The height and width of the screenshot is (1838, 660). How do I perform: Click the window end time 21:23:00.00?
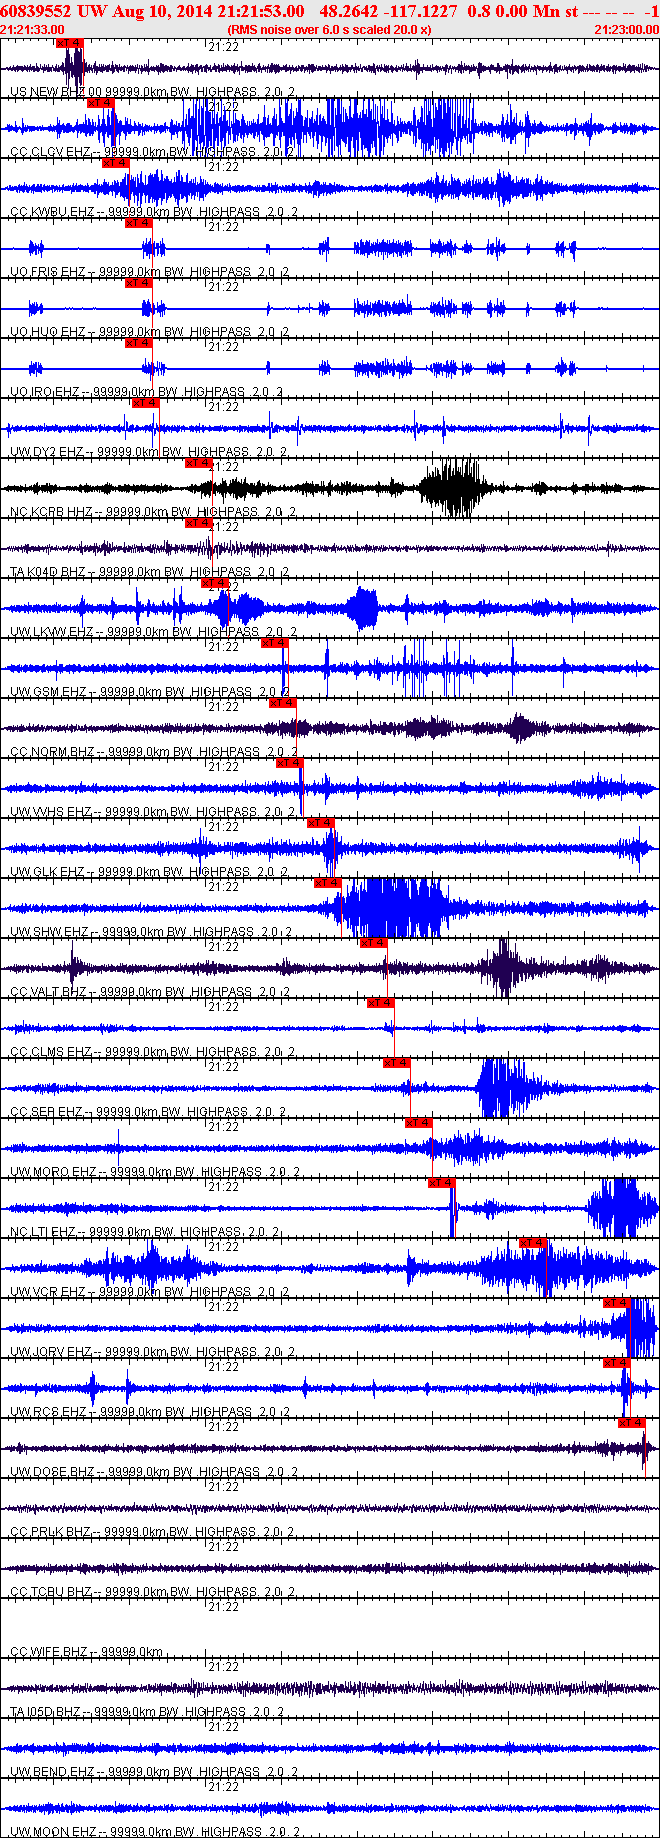(626, 30)
